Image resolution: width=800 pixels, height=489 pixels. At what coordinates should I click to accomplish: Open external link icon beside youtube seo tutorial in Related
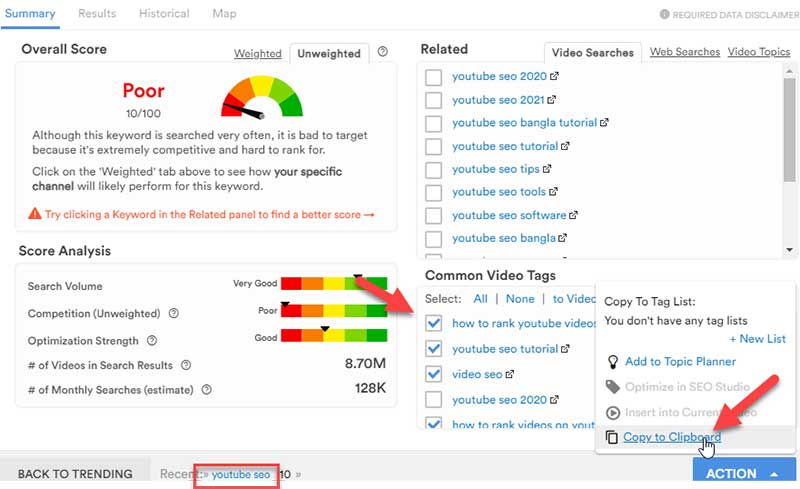(565, 146)
